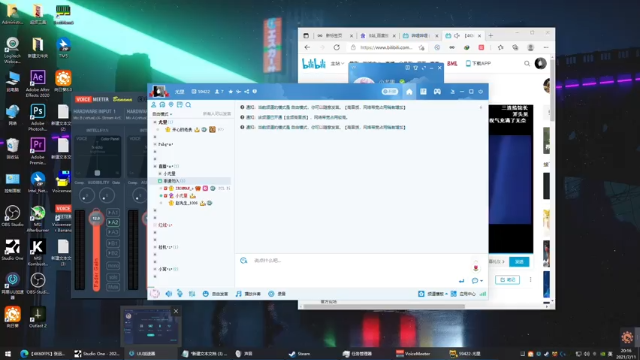Click the download APP link on bilibili header
The image size is (640, 360).
pos(478,64)
